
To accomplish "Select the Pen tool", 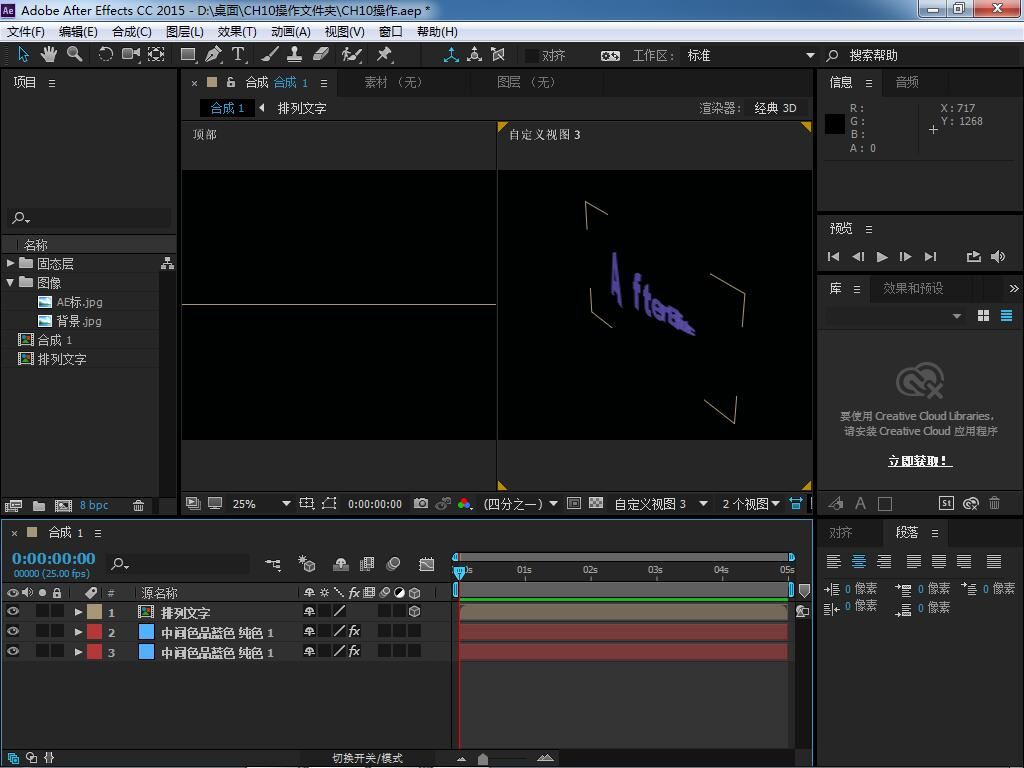I will click(x=213, y=55).
